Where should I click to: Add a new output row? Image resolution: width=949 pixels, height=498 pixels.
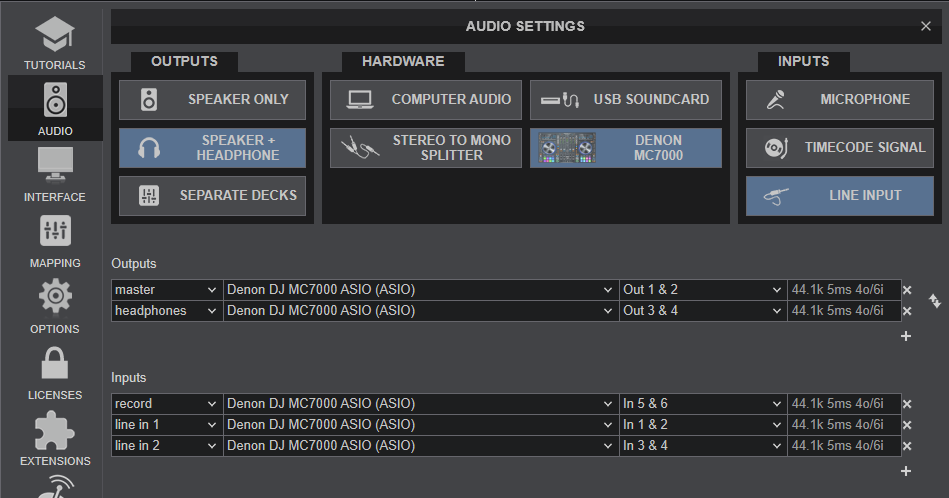(906, 336)
